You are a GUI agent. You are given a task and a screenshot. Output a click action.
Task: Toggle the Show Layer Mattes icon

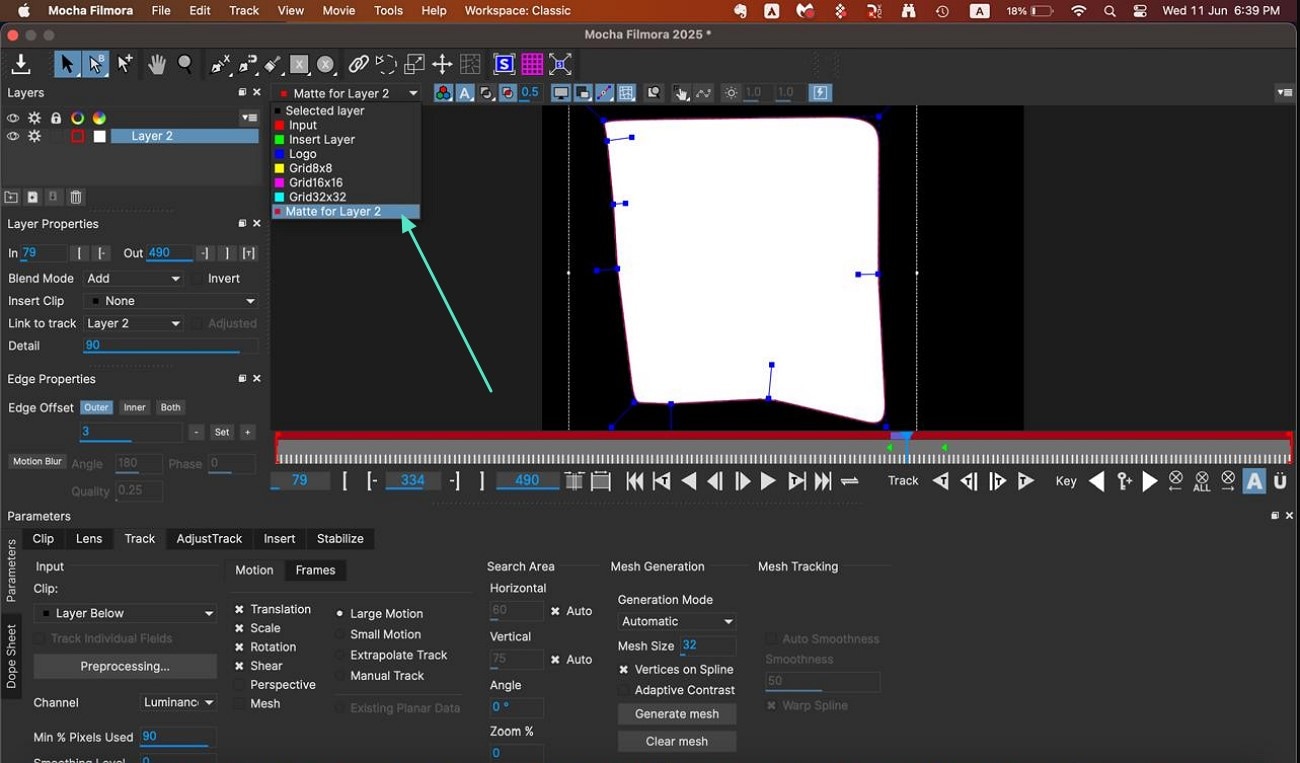tap(487, 93)
